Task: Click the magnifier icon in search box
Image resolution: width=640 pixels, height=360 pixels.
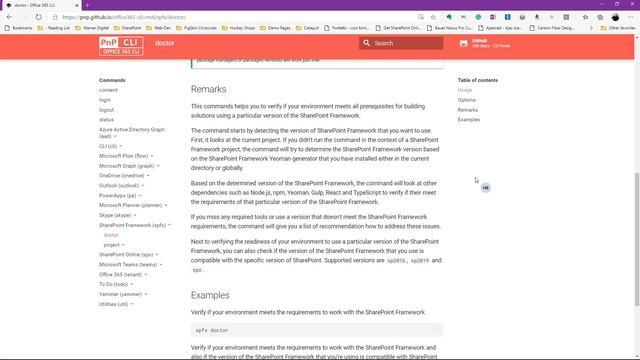Action: (x=367, y=43)
